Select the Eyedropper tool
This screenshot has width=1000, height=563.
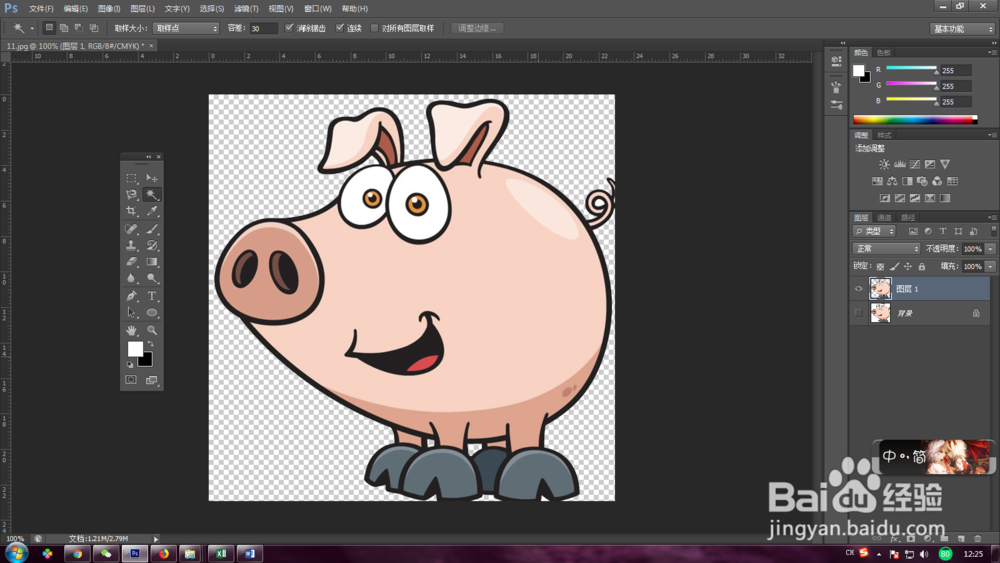(x=152, y=211)
